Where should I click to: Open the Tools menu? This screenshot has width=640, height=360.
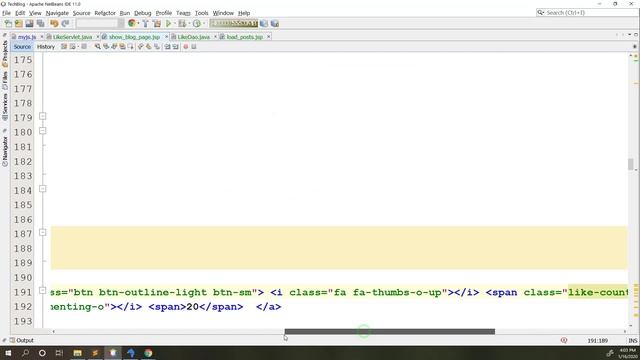(x=201, y=13)
